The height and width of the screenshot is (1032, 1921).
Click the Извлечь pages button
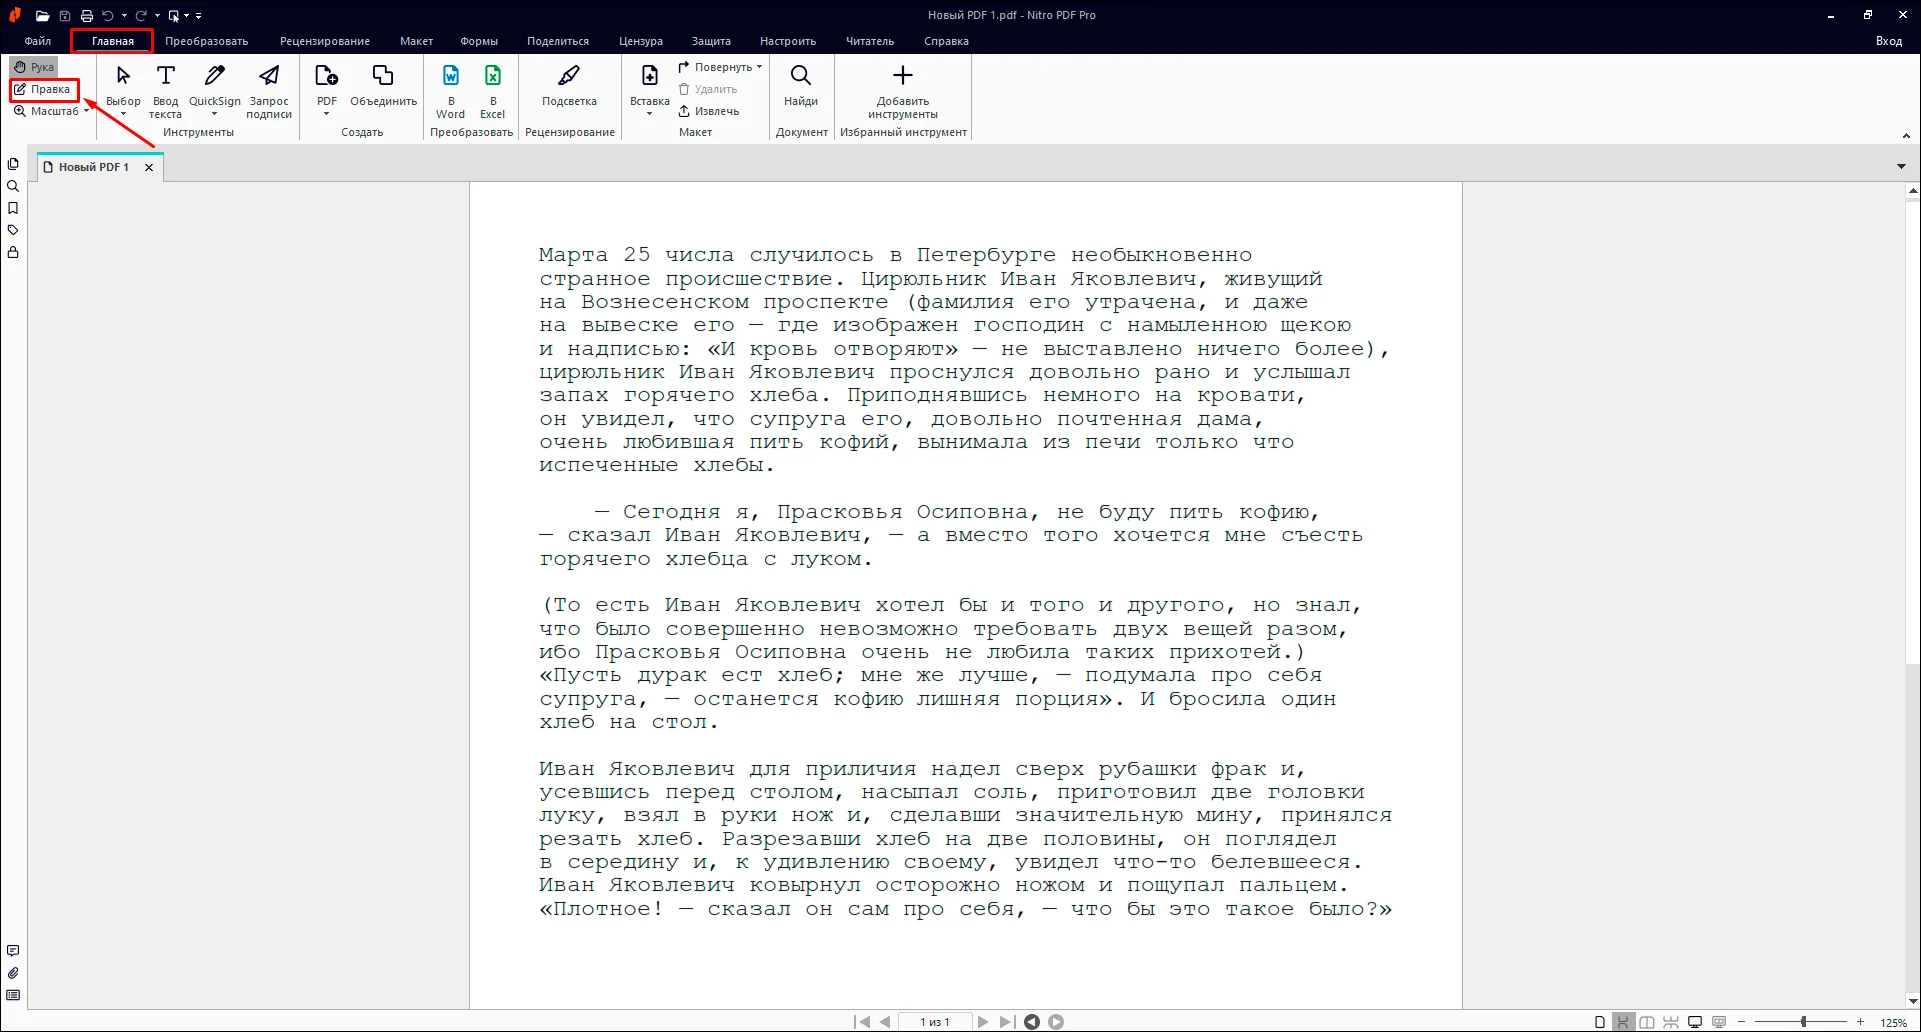coord(709,111)
